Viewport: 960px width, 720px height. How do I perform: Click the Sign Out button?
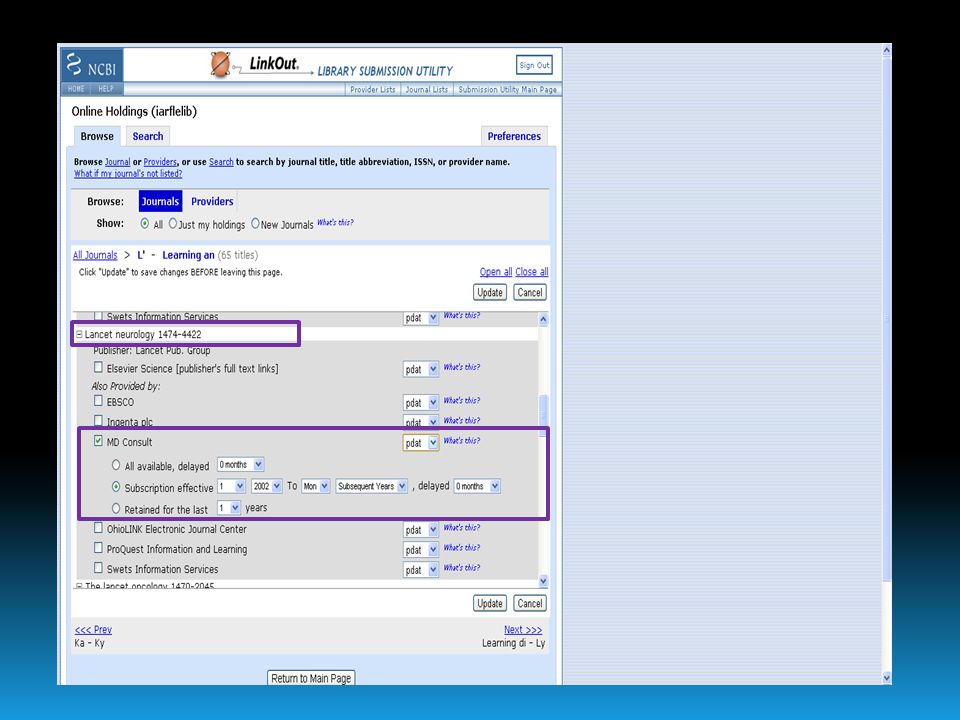[x=534, y=65]
